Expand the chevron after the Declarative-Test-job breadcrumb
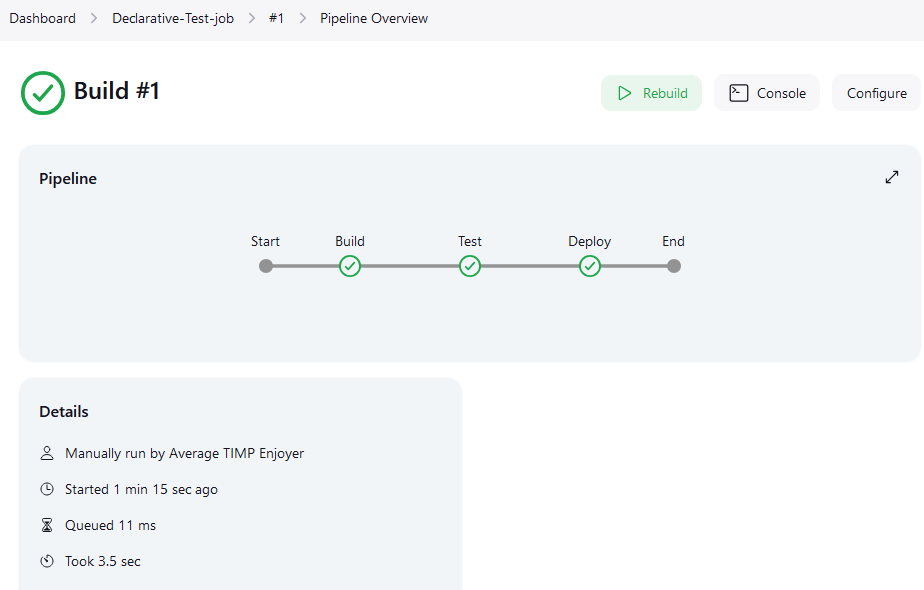924x590 pixels. tap(252, 18)
